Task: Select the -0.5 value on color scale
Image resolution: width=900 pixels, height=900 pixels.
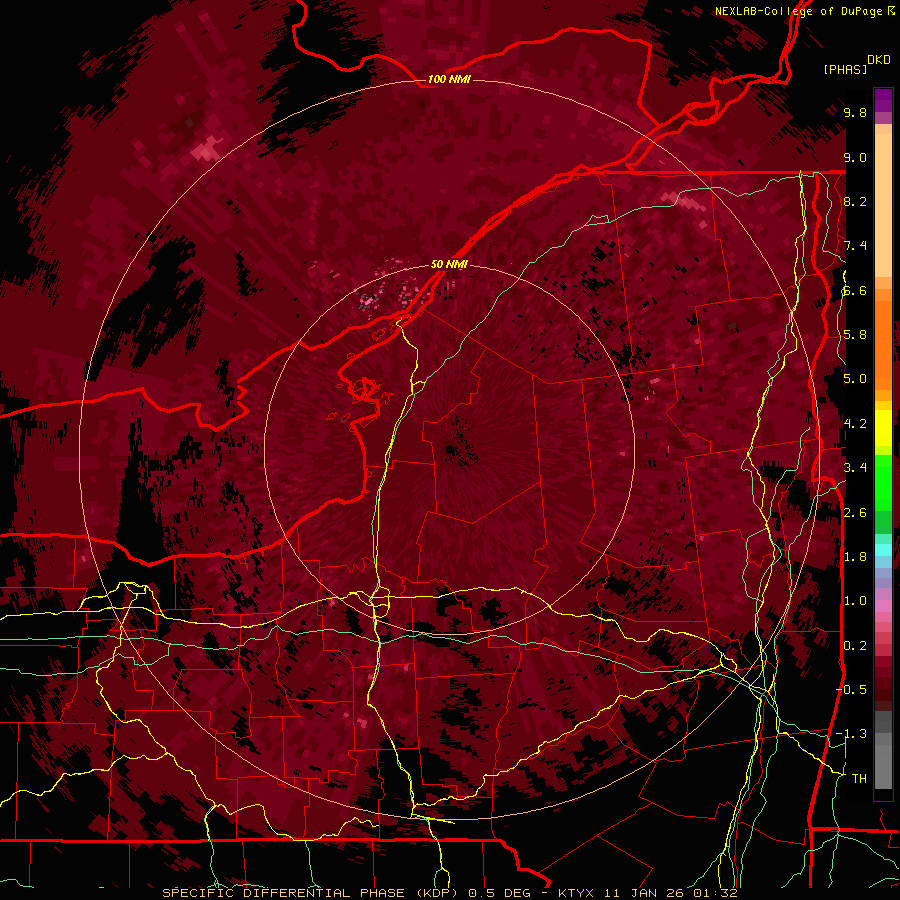Action: tap(851, 690)
